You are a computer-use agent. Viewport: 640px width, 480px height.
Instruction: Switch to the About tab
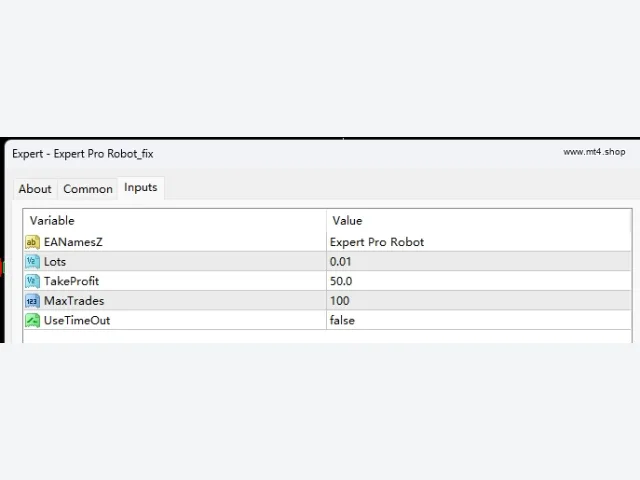point(35,189)
